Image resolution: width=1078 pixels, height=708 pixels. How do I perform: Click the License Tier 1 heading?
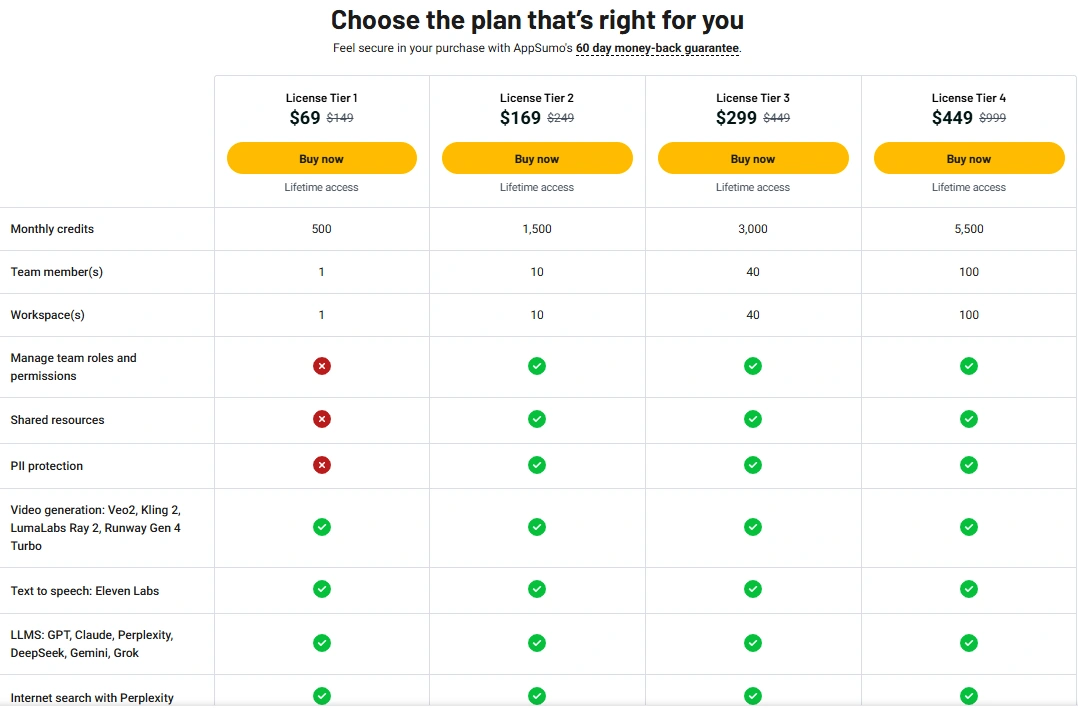(x=322, y=98)
